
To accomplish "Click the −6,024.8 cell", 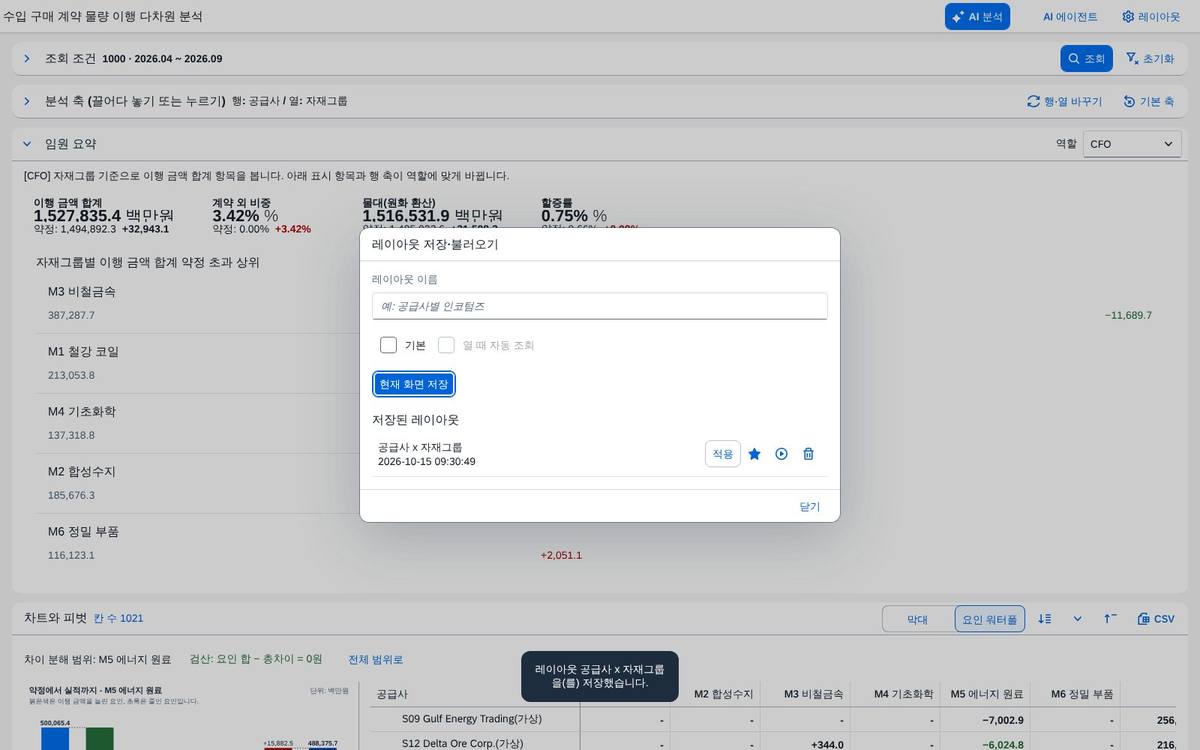I will [x=1003, y=744].
